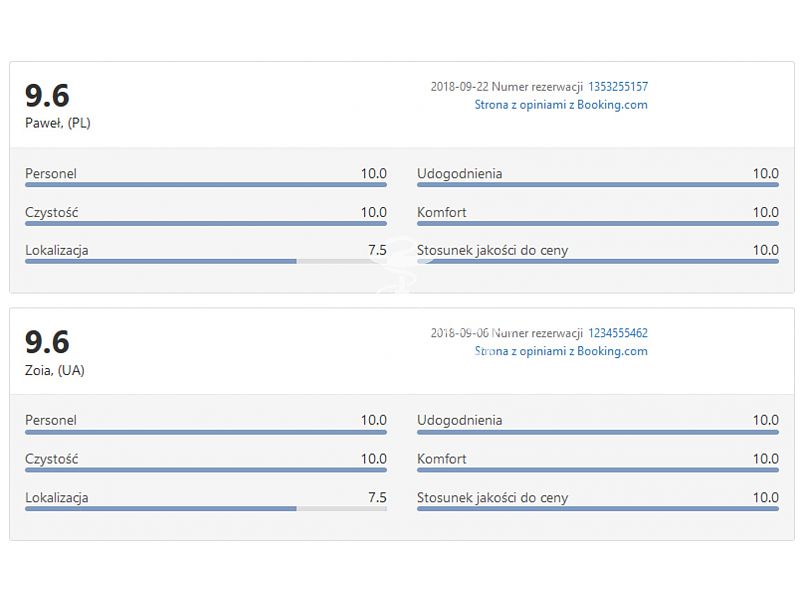The height and width of the screenshot is (600, 800).
Task: Open reservation number 1234555462 link
Action: [618, 333]
